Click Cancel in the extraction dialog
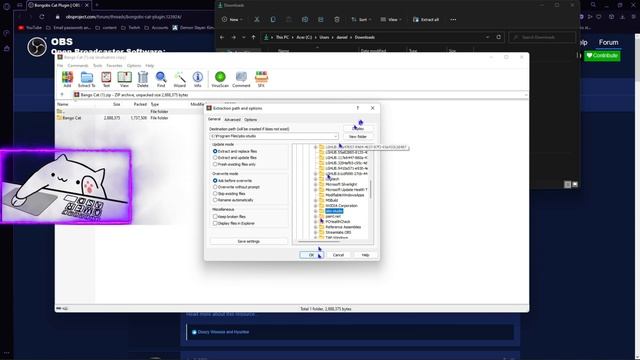 pos(338,255)
